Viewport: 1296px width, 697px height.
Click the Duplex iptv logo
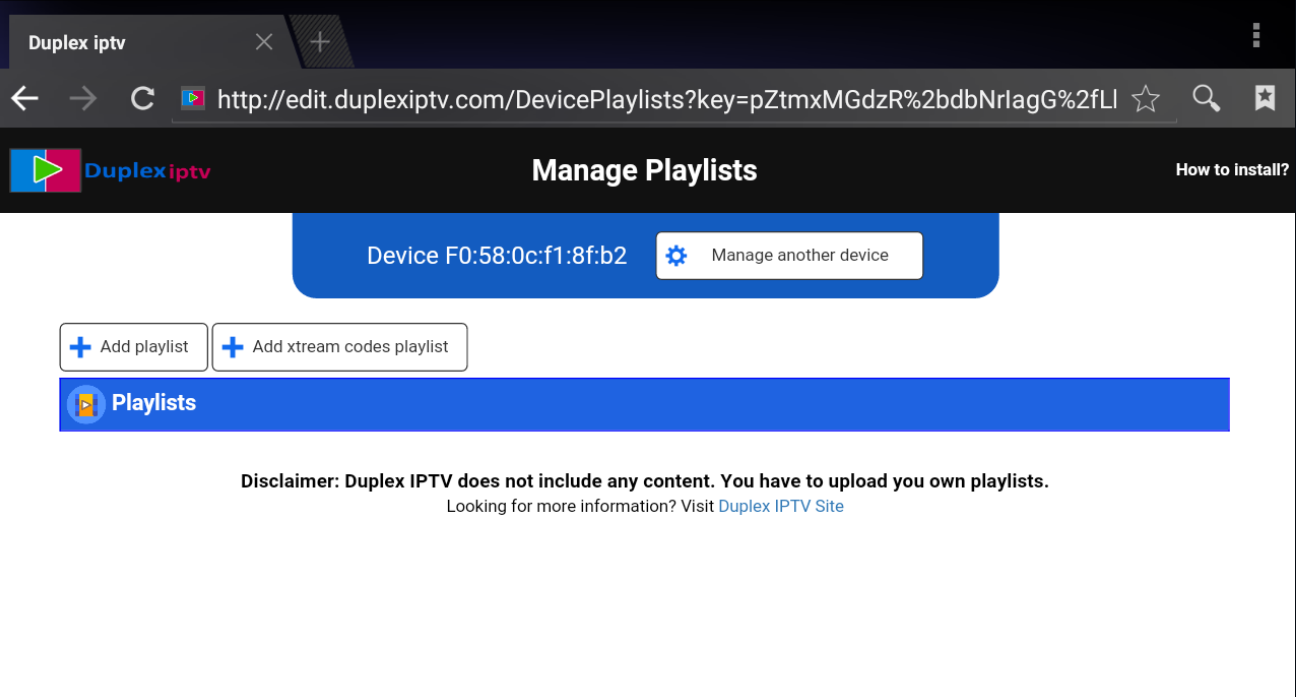pyautogui.click(x=111, y=171)
